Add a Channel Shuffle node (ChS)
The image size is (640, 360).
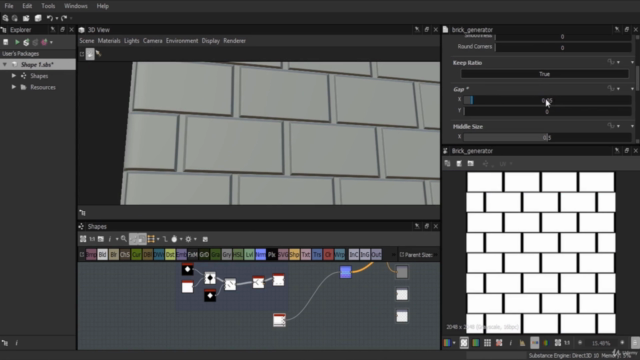point(125,255)
